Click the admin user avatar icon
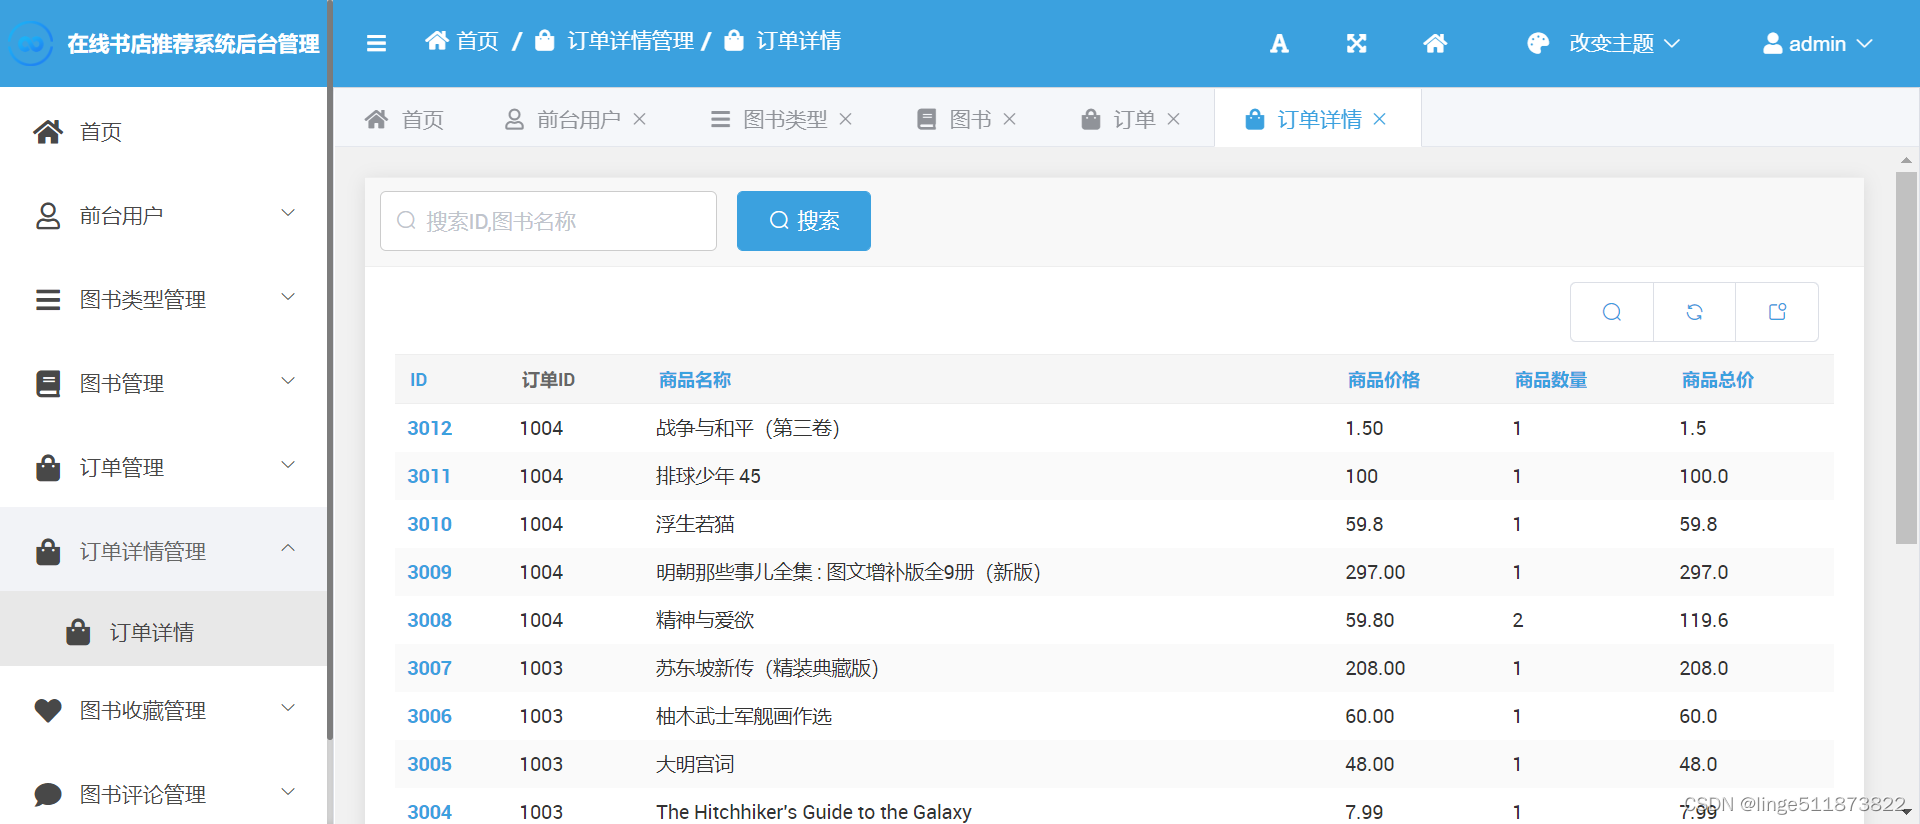The image size is (1920, 824). pyautogui.click(x=1772, y=43)
